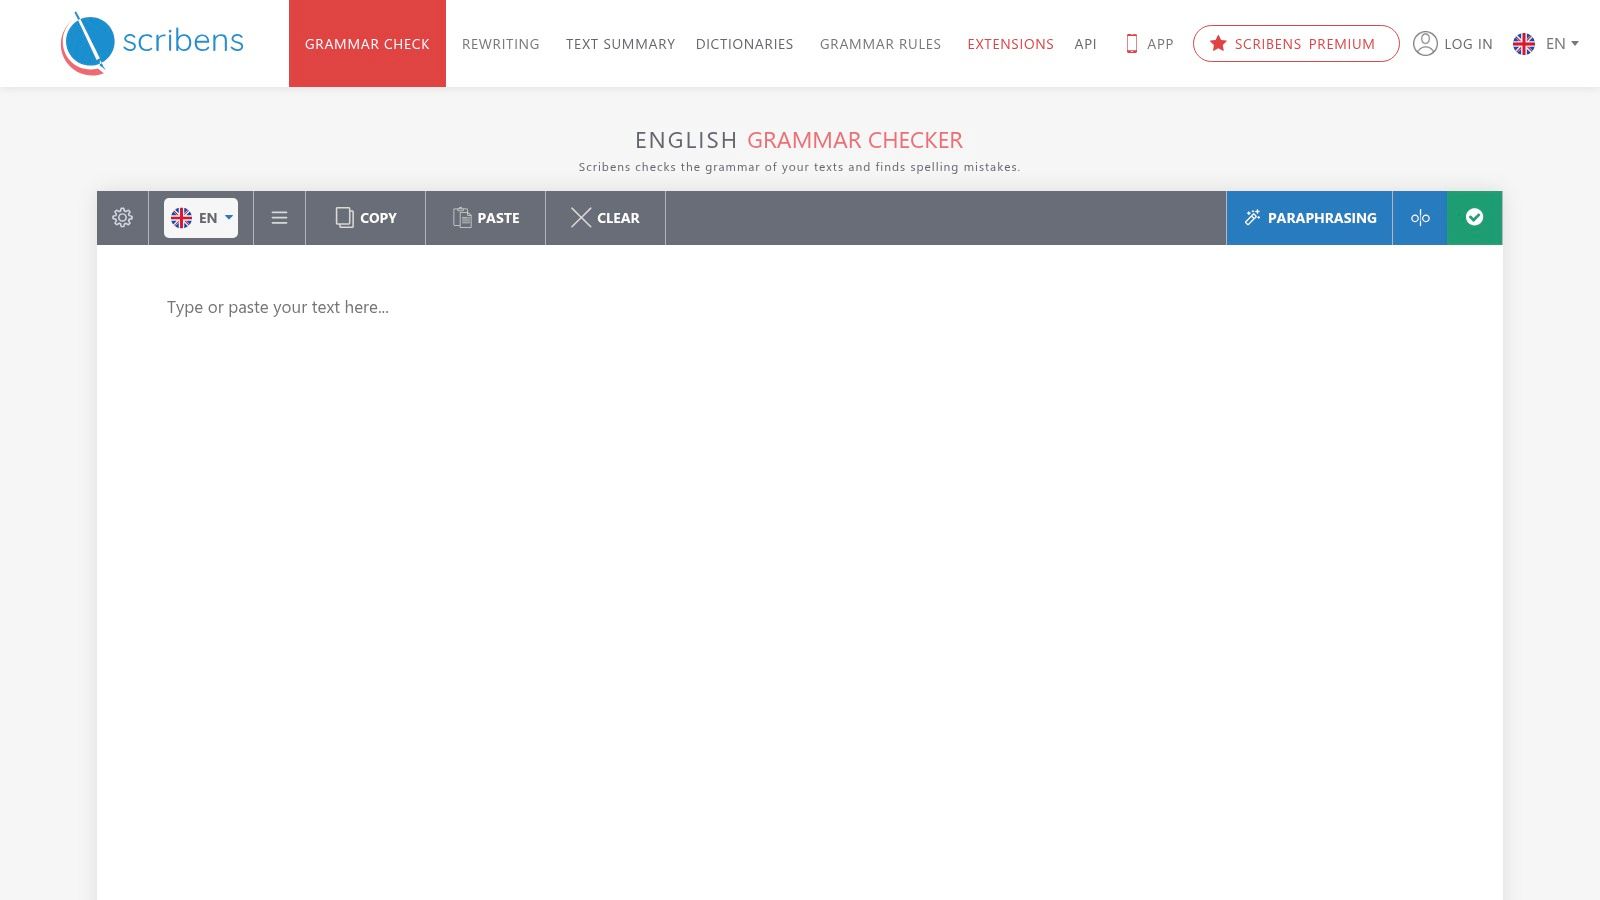
Task: Click the green checkmark check button
Action: pos(1474,218)
